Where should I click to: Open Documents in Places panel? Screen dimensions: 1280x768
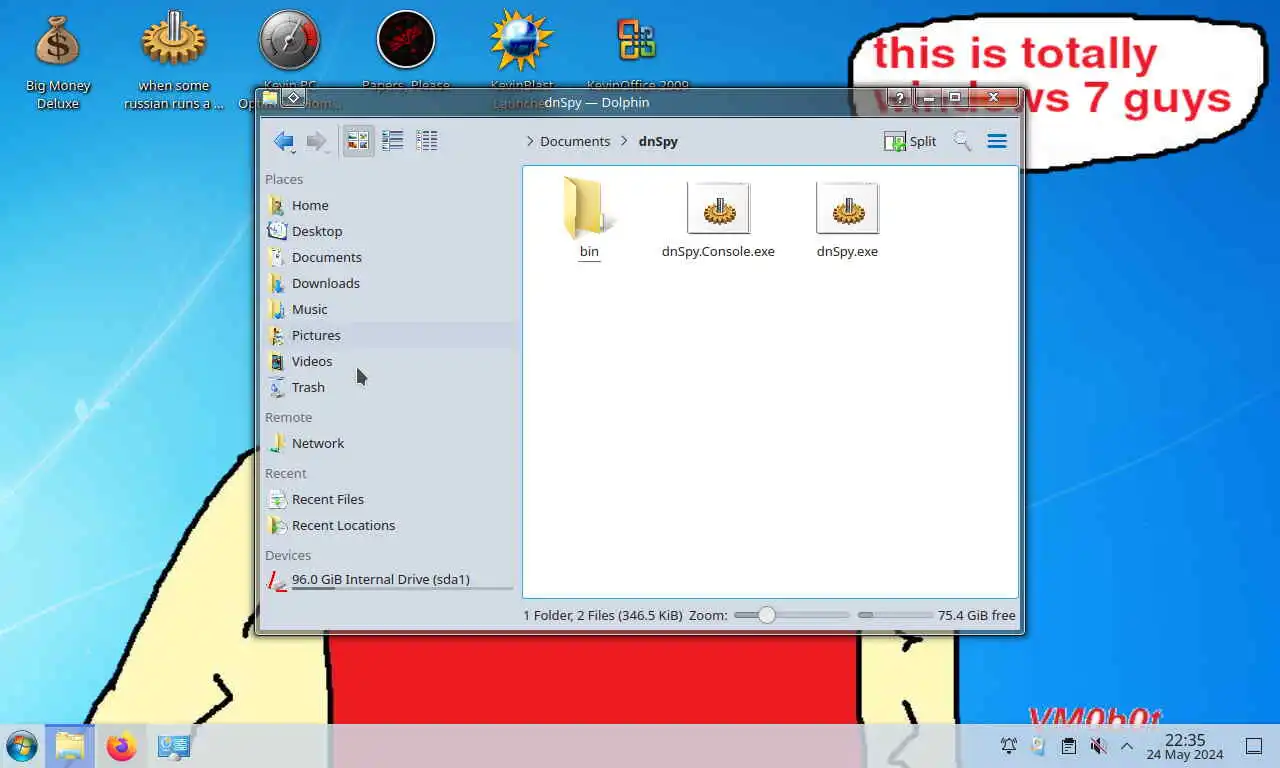coord(388,257)
